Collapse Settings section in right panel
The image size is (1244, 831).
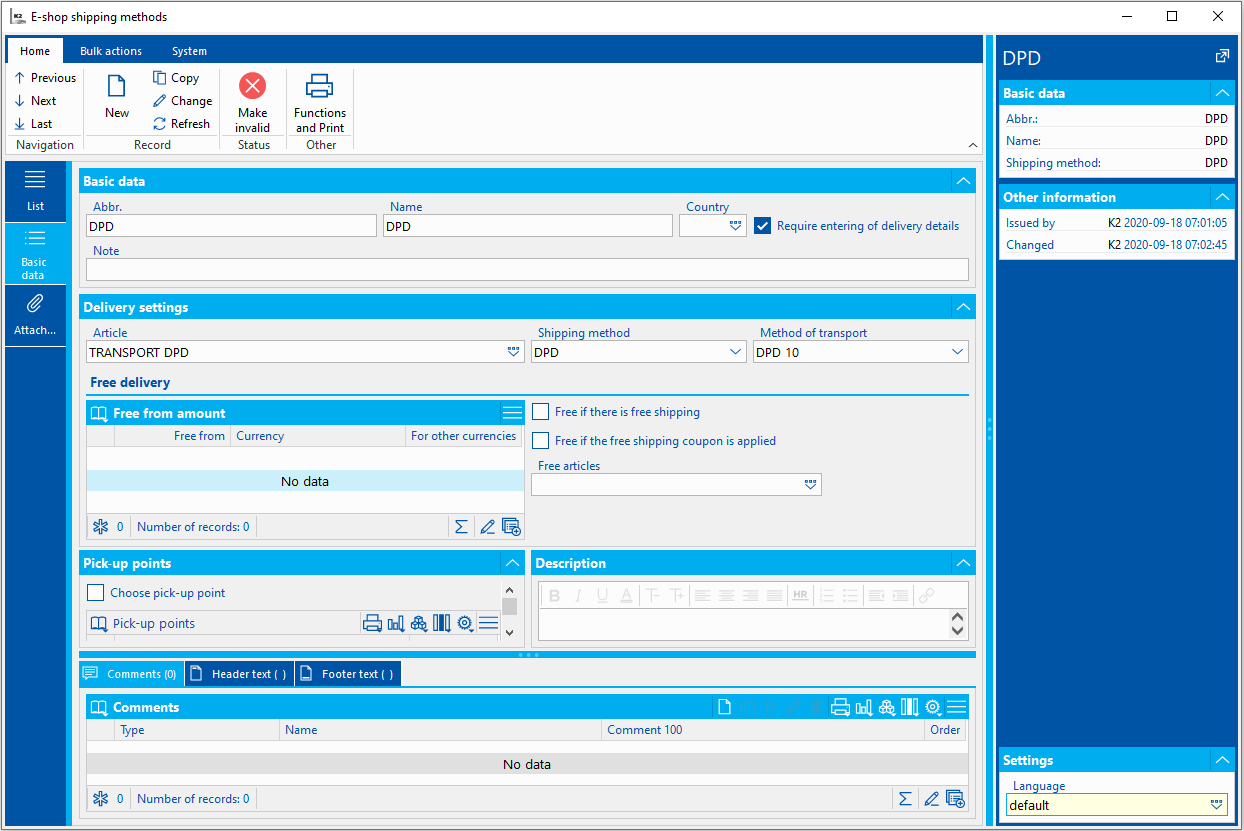(1222, 760)
